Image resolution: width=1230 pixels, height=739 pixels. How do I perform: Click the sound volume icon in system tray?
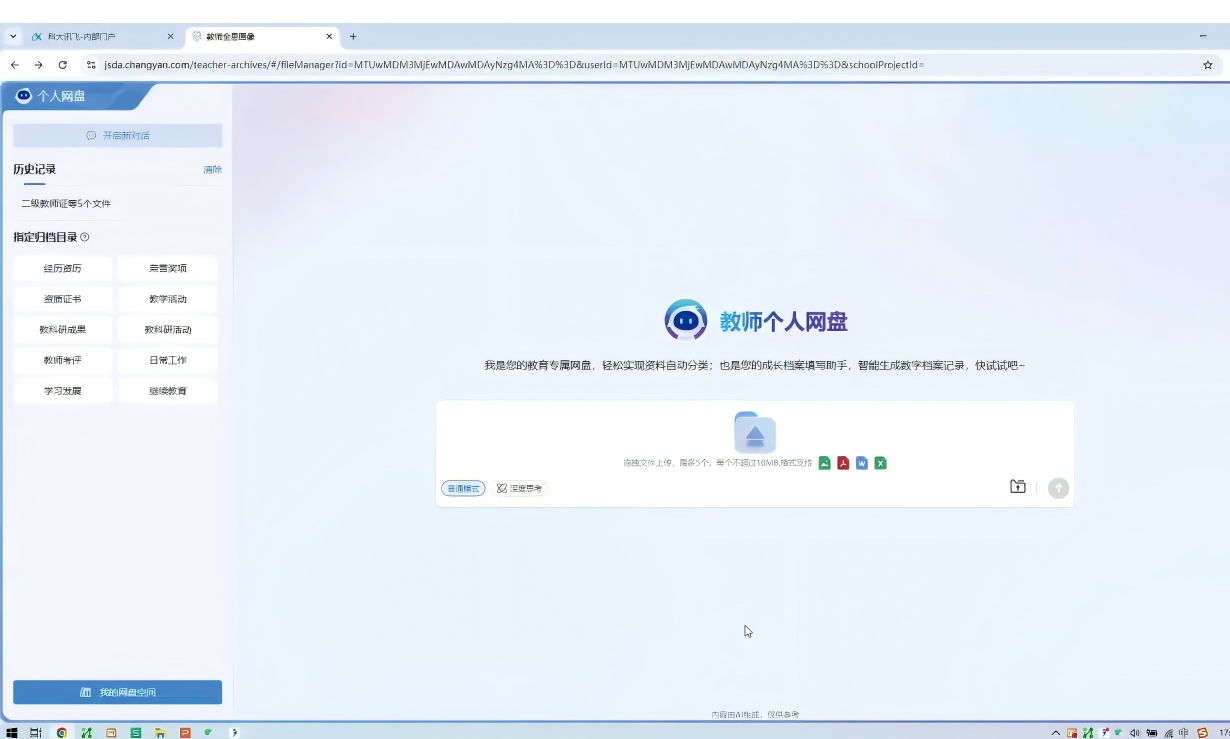pyautogui.click(x=1135, y=732)
